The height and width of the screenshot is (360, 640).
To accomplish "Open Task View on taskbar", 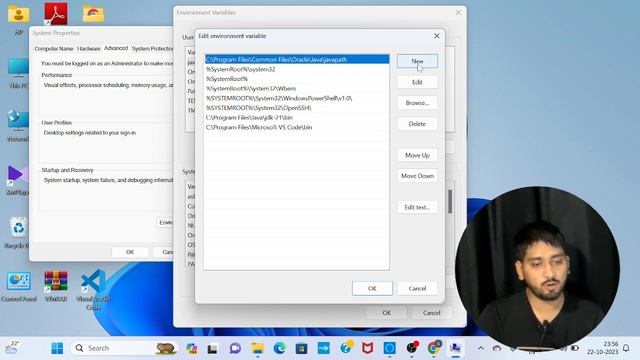I will pyautogui.click(x=212, y=349).
